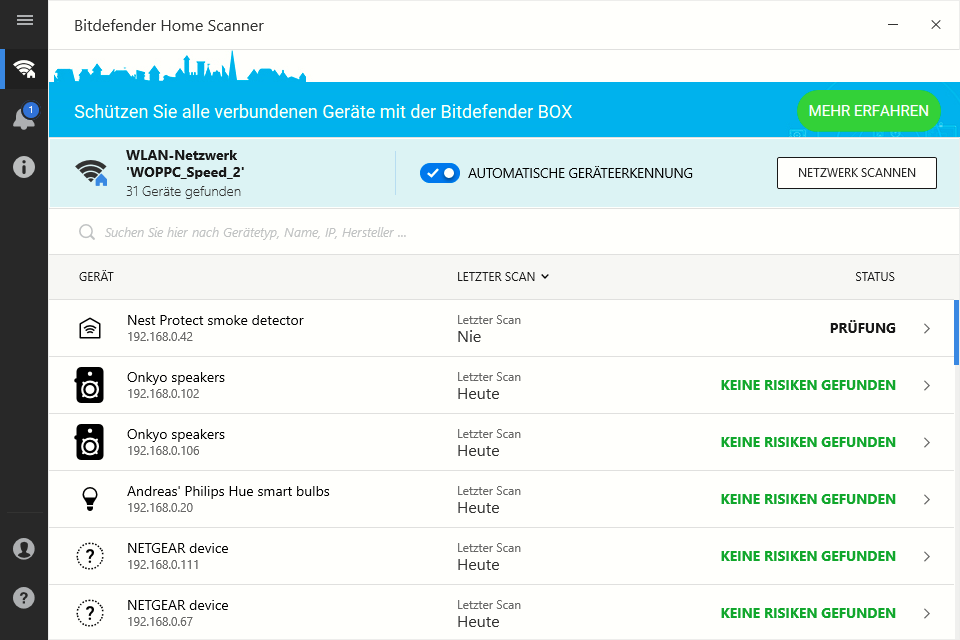Expand the Nest Protect smoke detector row
Viewport: 960px width, 640px height.
pos(926,328)
